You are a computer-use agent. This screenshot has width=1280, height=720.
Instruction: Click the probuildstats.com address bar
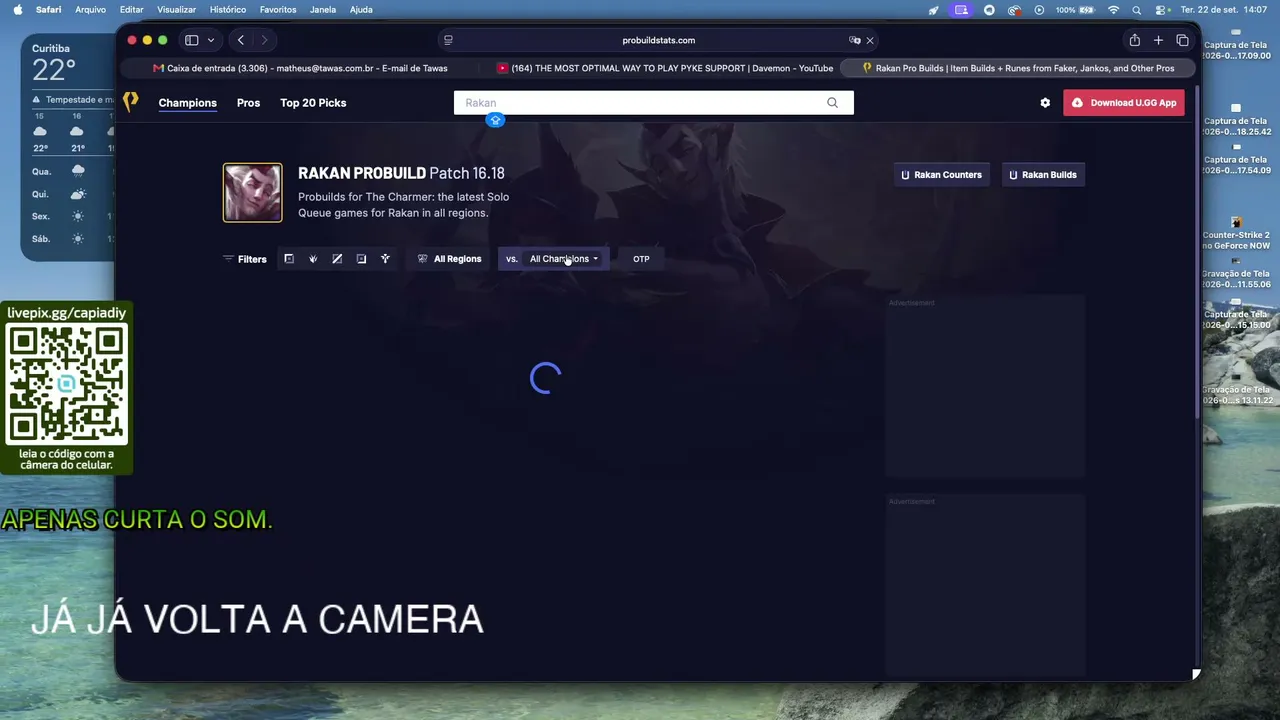(659, 40)
